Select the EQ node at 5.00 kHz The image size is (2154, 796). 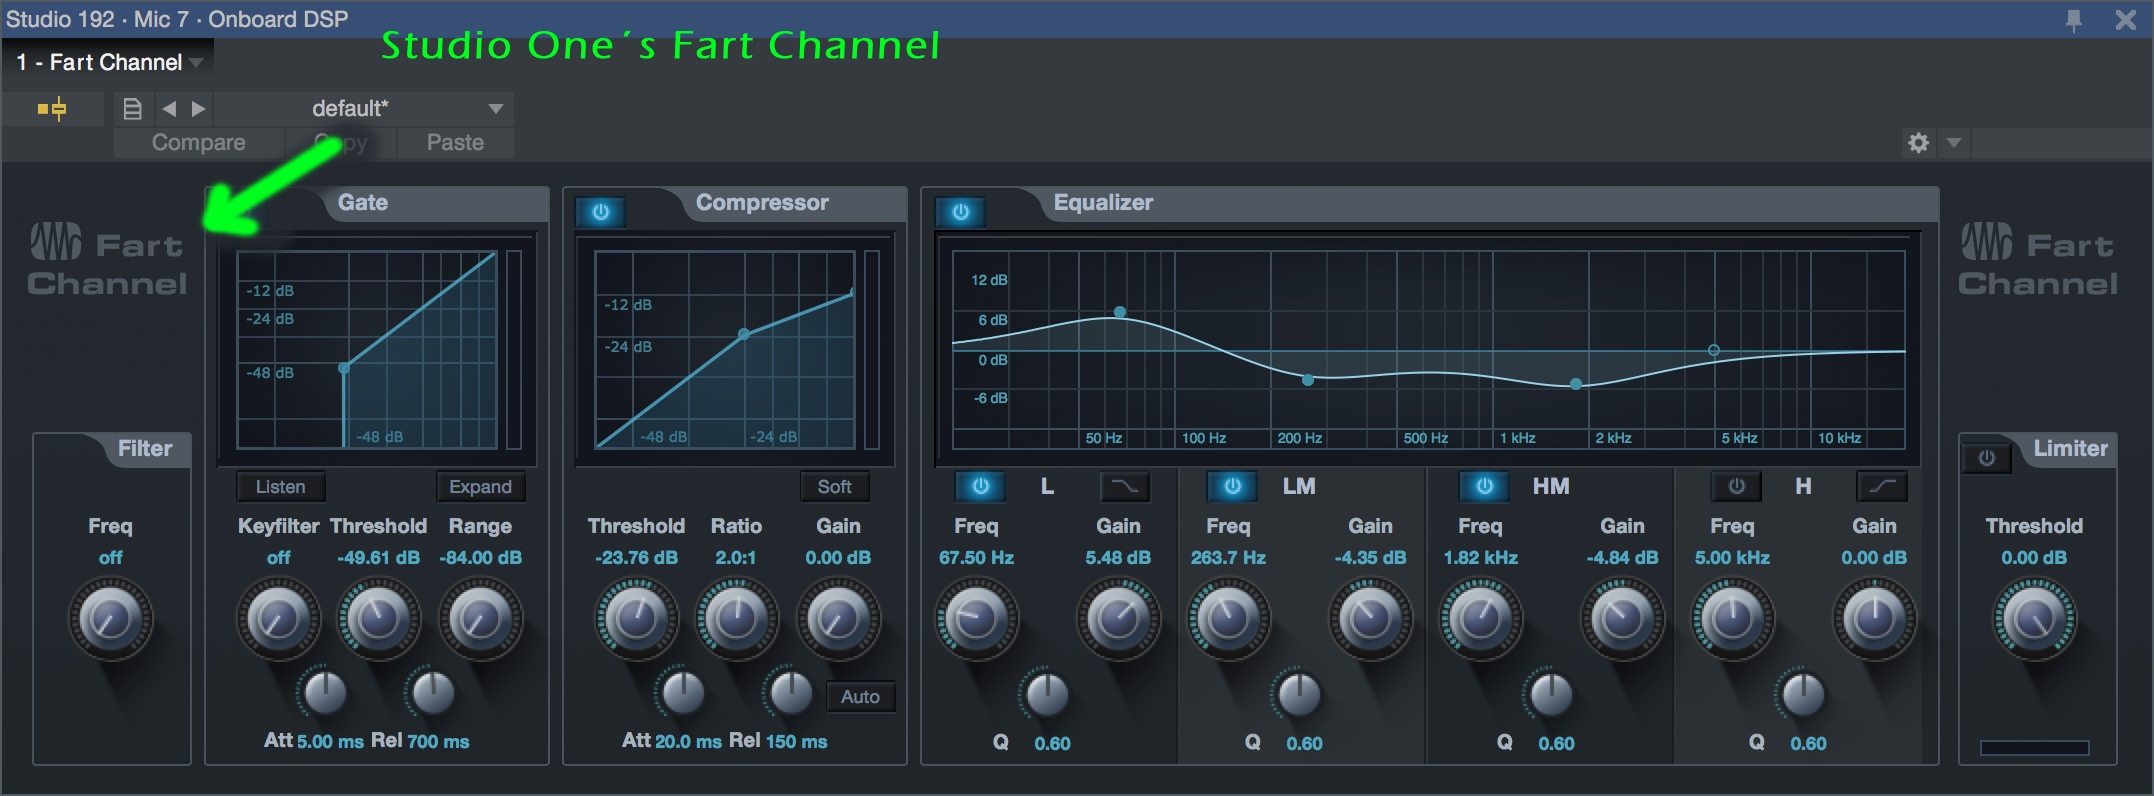coord(1714,350)
